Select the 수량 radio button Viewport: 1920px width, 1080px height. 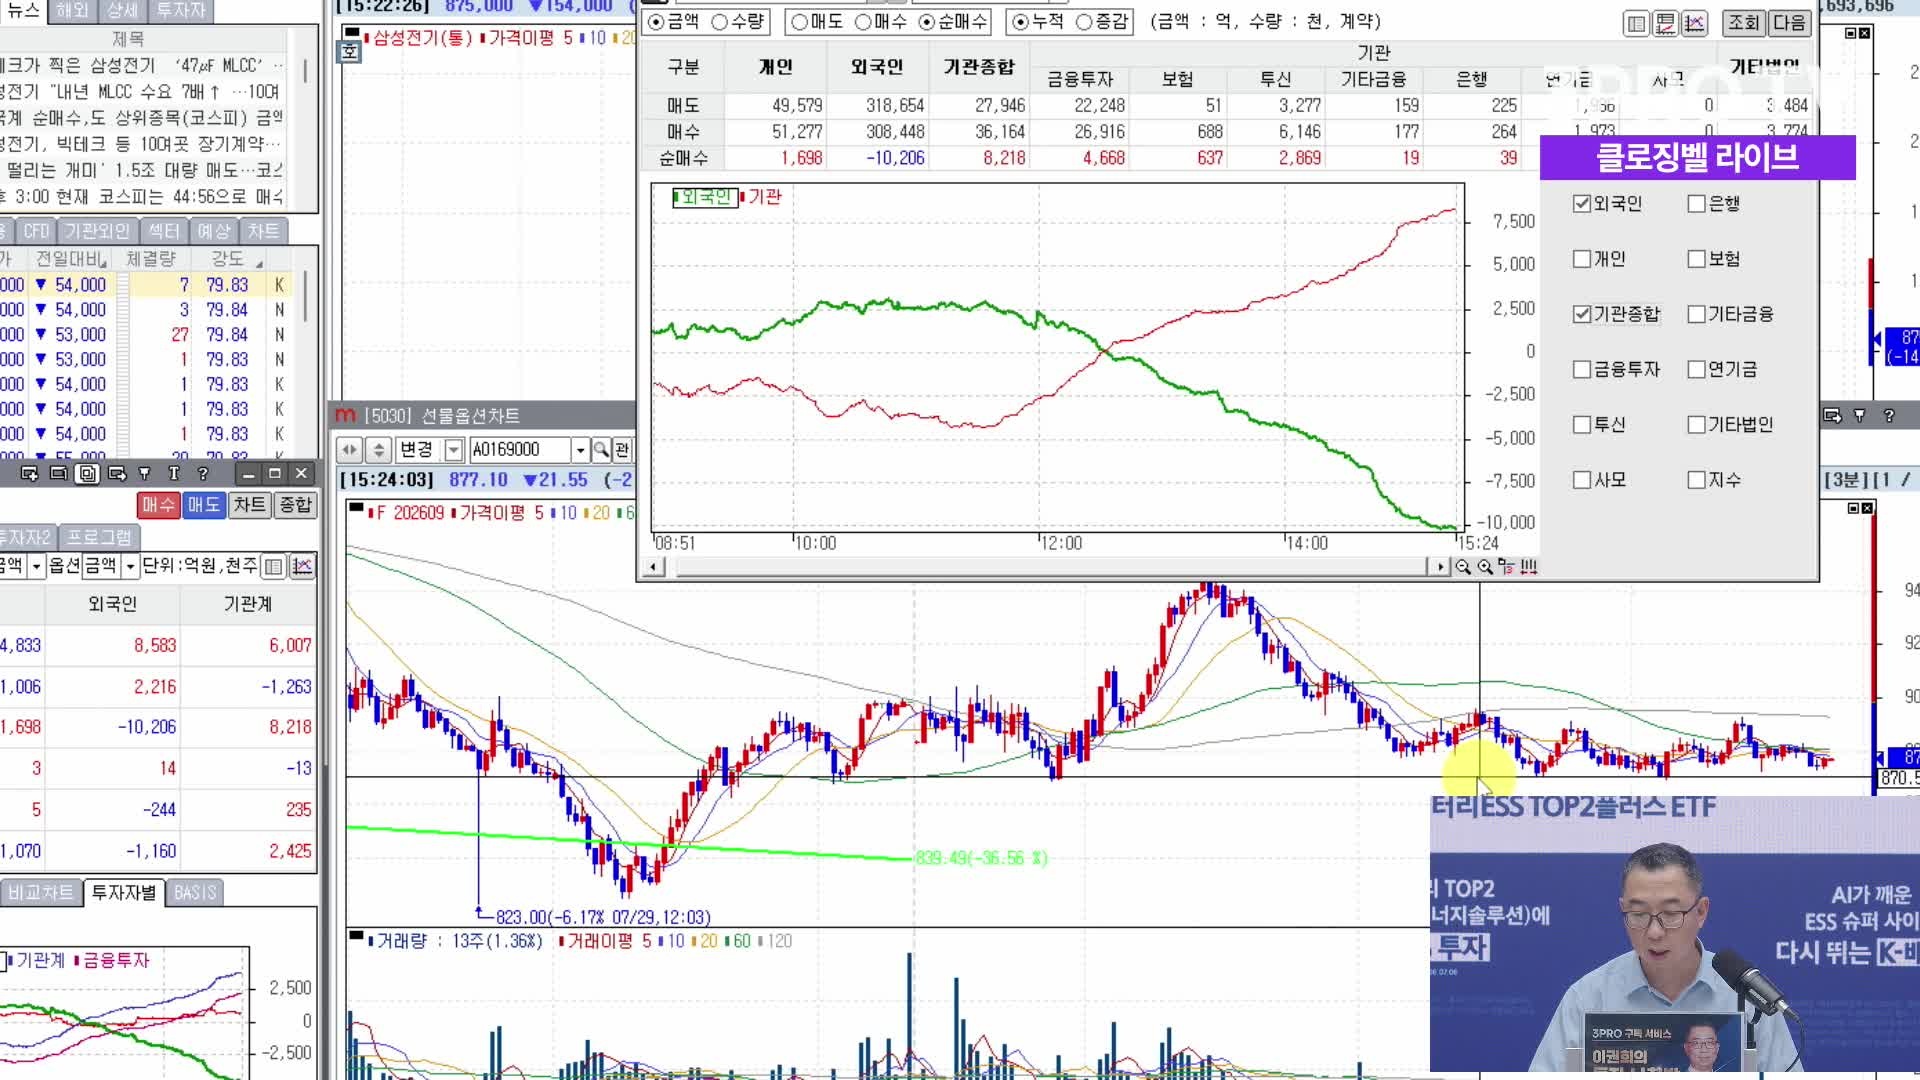click(720, 22)
